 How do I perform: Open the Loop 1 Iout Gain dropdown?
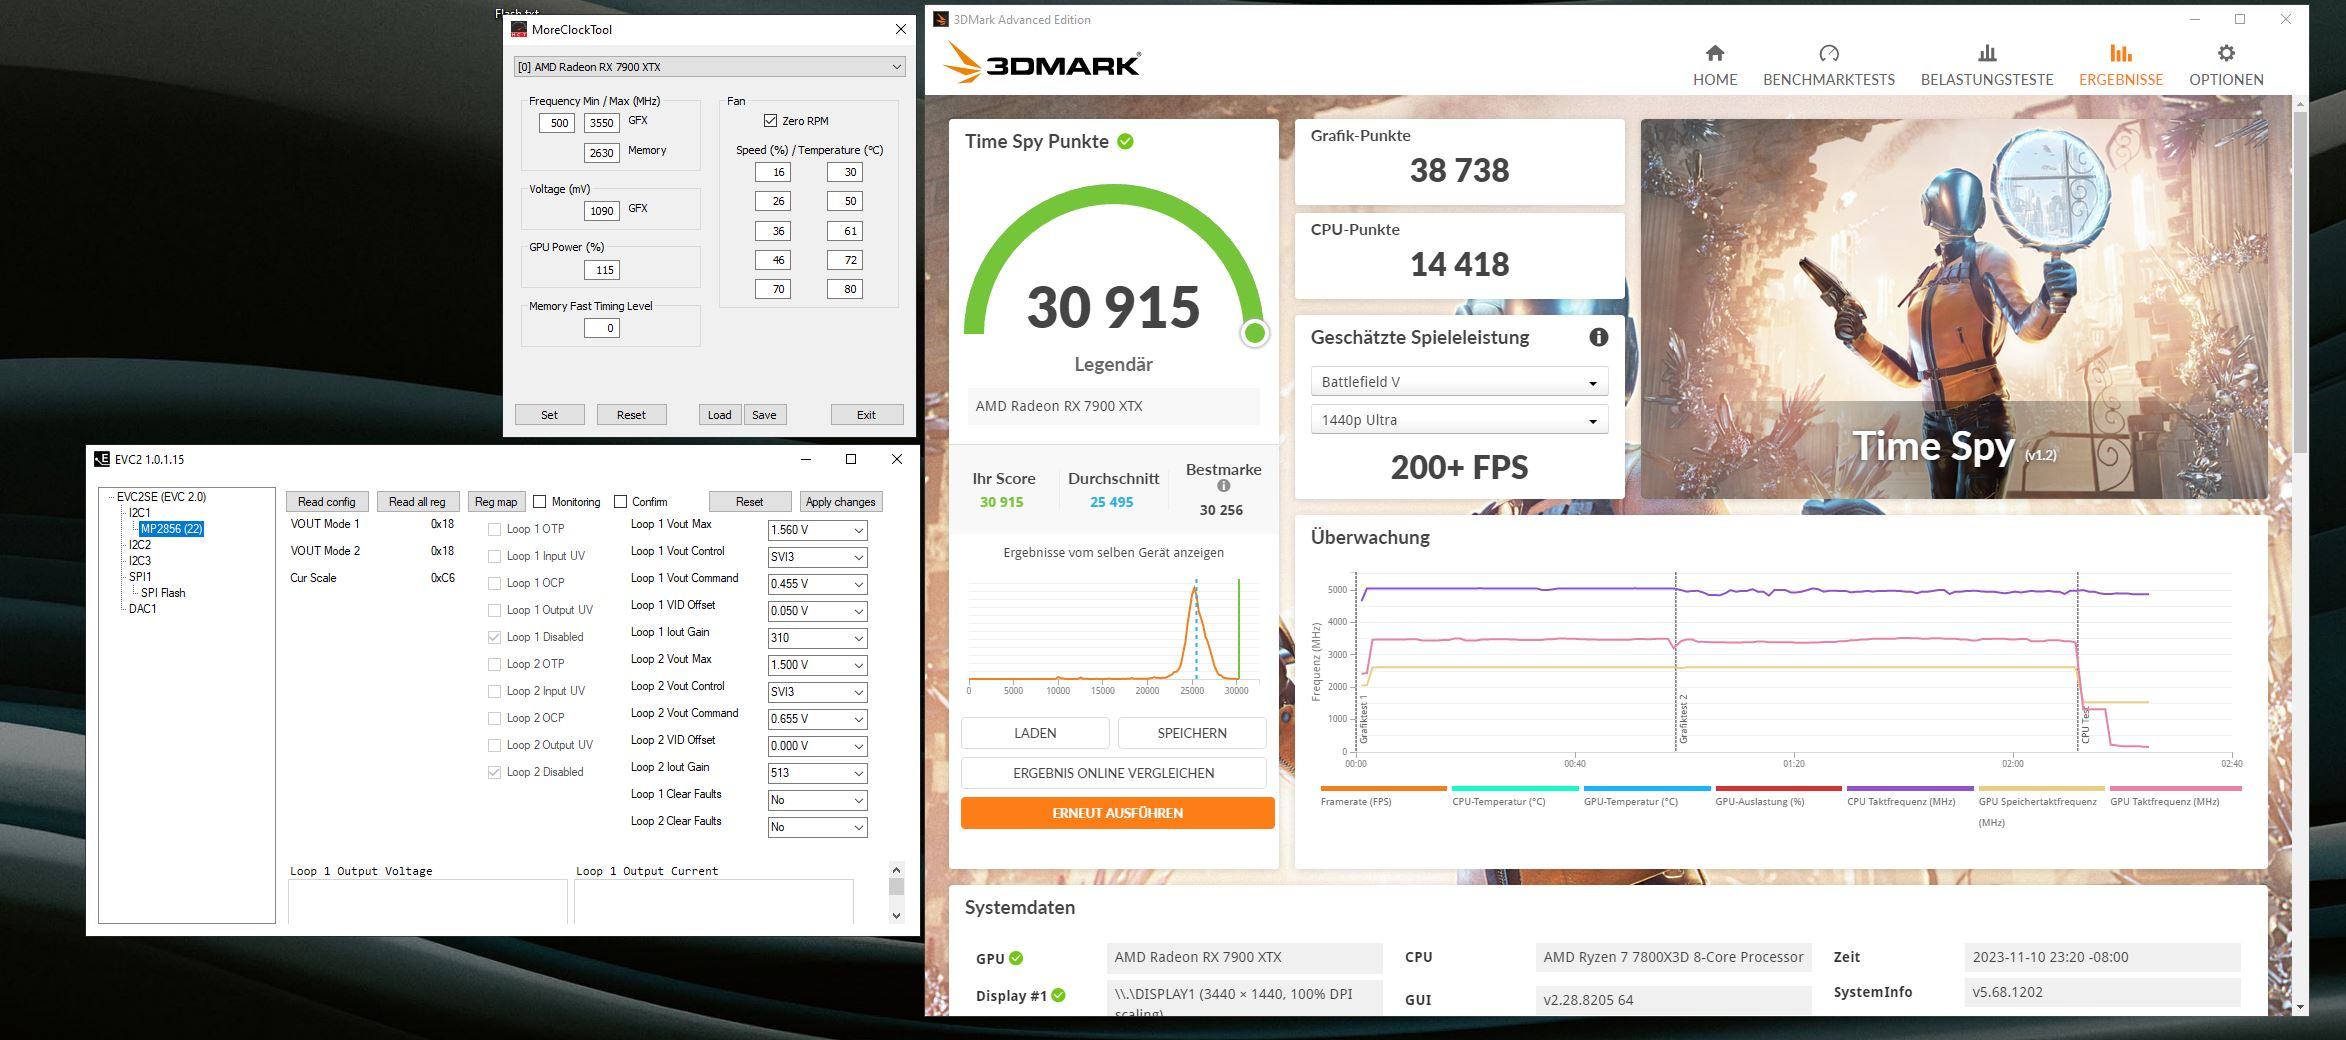(x=817, y=638)
